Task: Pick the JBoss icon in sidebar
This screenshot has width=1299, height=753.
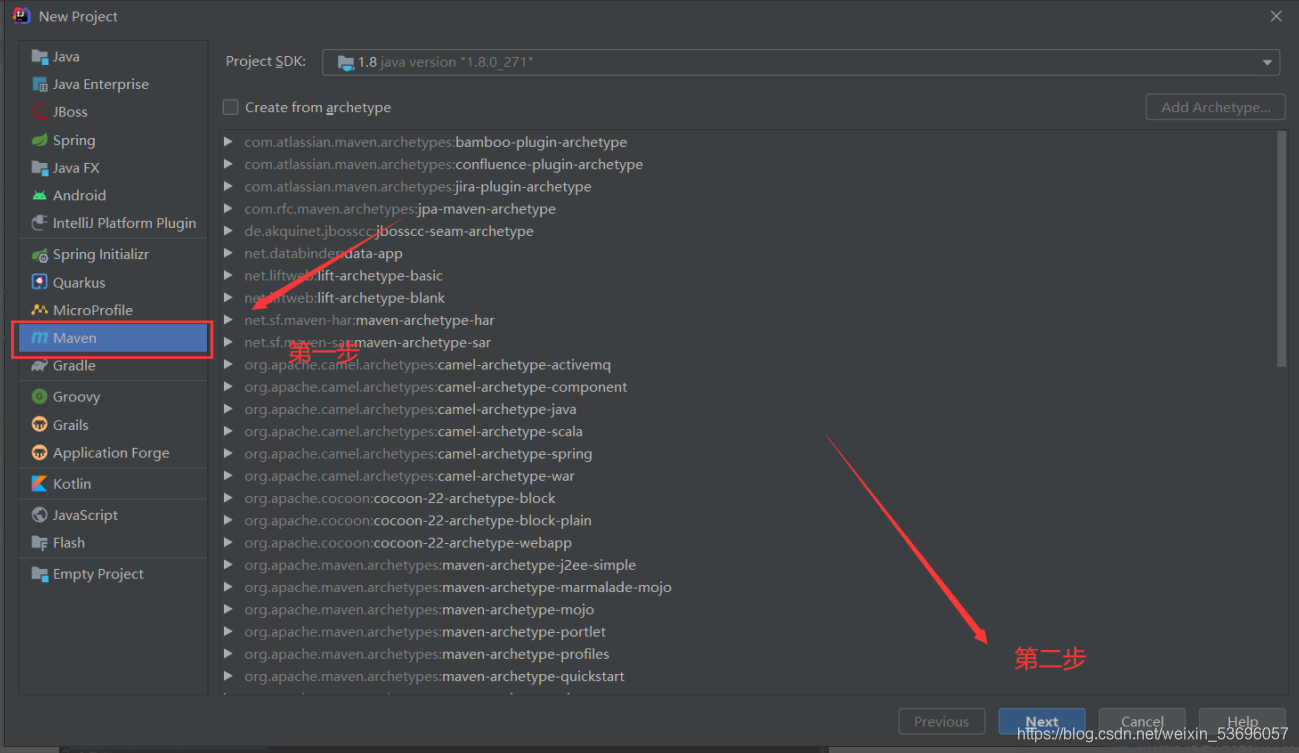Action: pos(40,112)
